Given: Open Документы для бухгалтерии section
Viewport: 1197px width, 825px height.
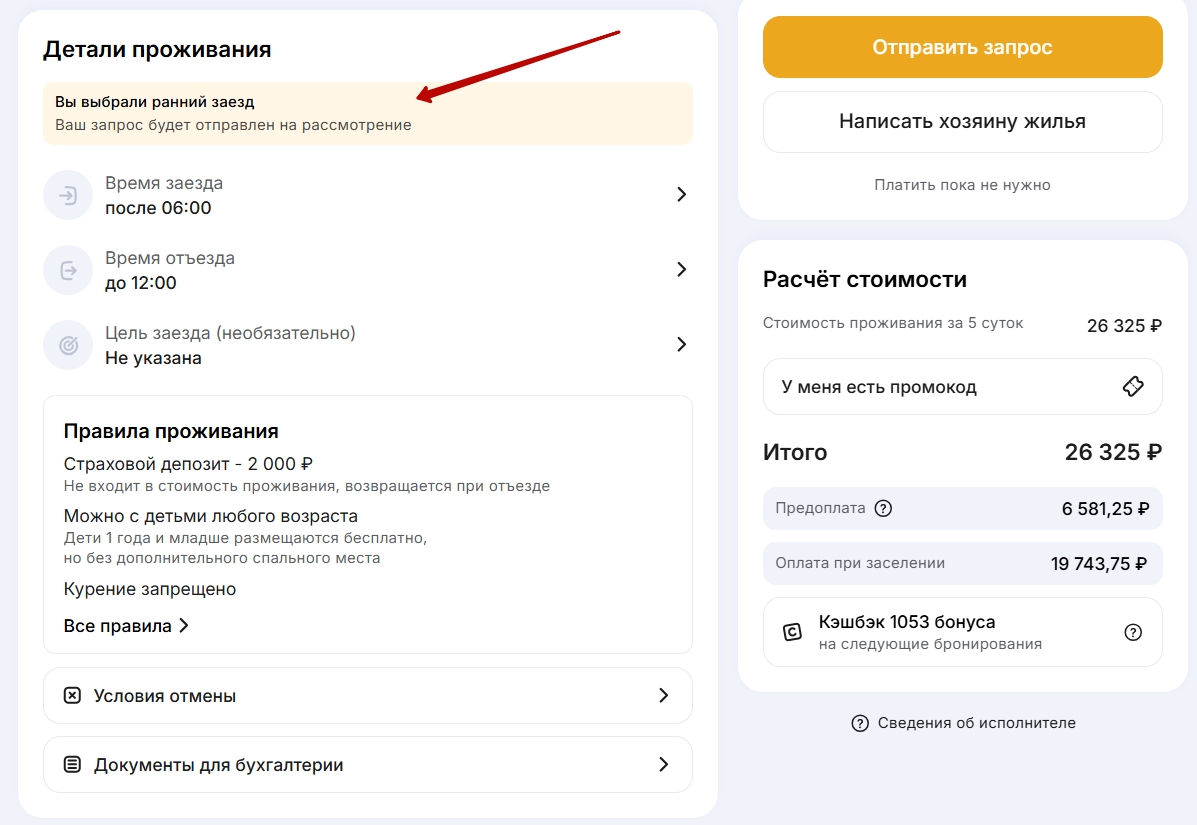Looking at the screenshot, I should click(368, 764).
